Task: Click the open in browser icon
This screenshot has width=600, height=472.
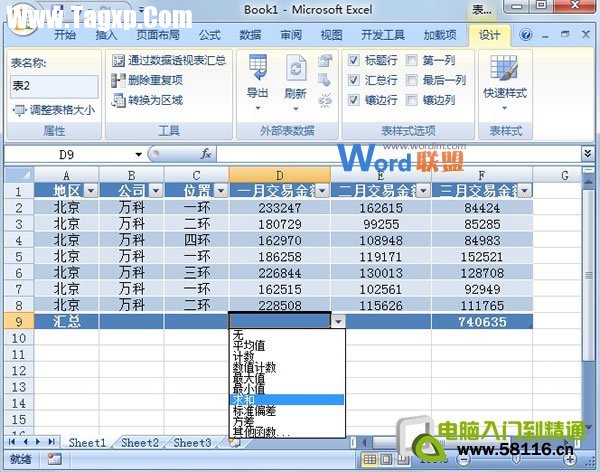Action: (x=325, y=80)
